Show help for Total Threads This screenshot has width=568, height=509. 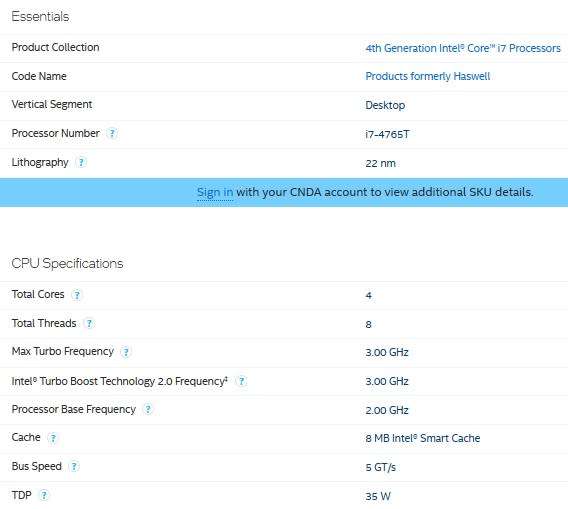click(x=89, y=323)
